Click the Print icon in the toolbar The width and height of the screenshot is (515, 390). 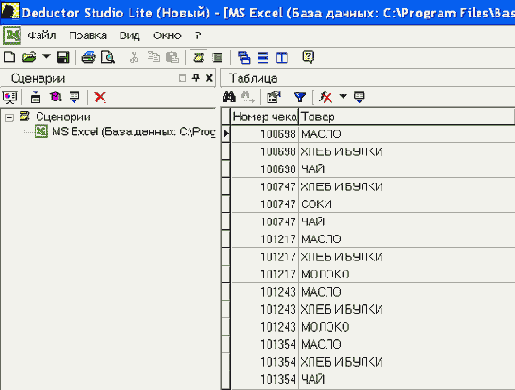[88, 57]
